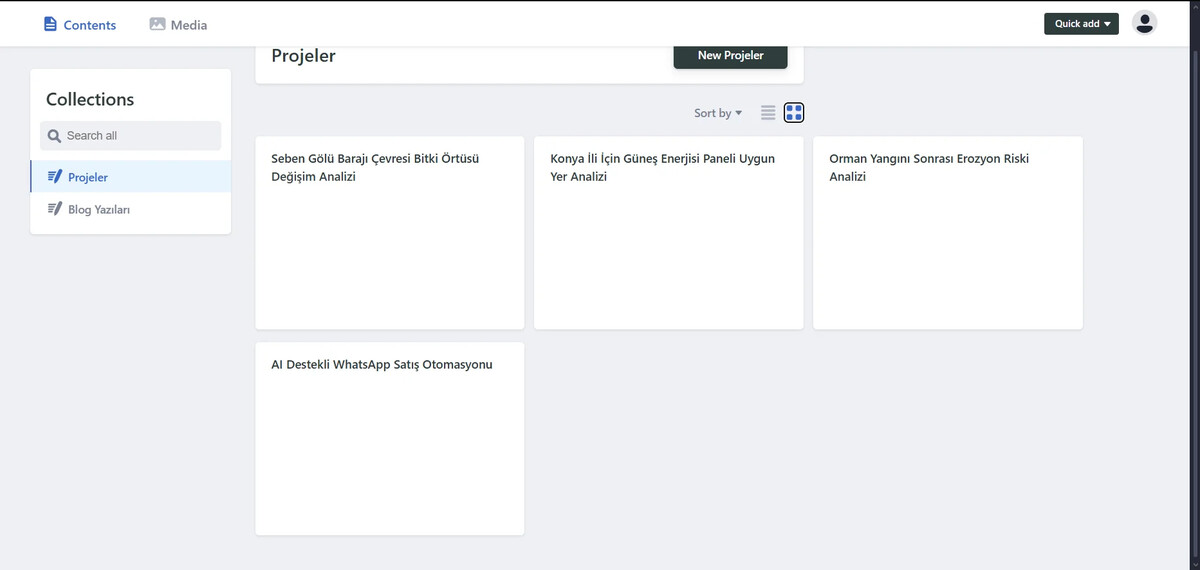Focus the Search all input field

click(140, 136)
